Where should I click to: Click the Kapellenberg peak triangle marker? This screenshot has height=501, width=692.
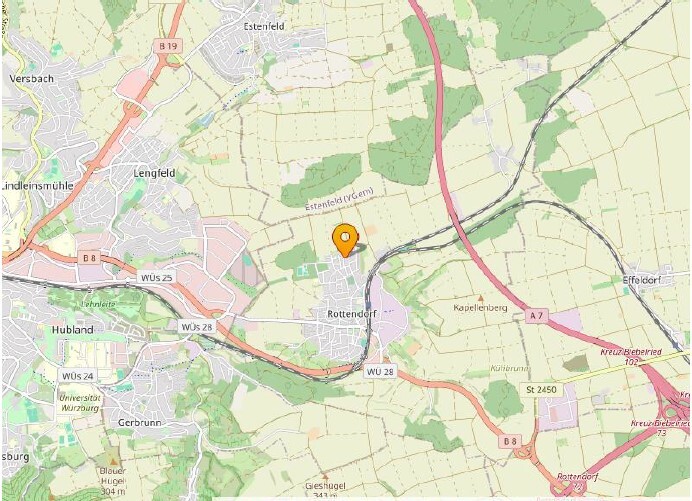tap(481, 299)
